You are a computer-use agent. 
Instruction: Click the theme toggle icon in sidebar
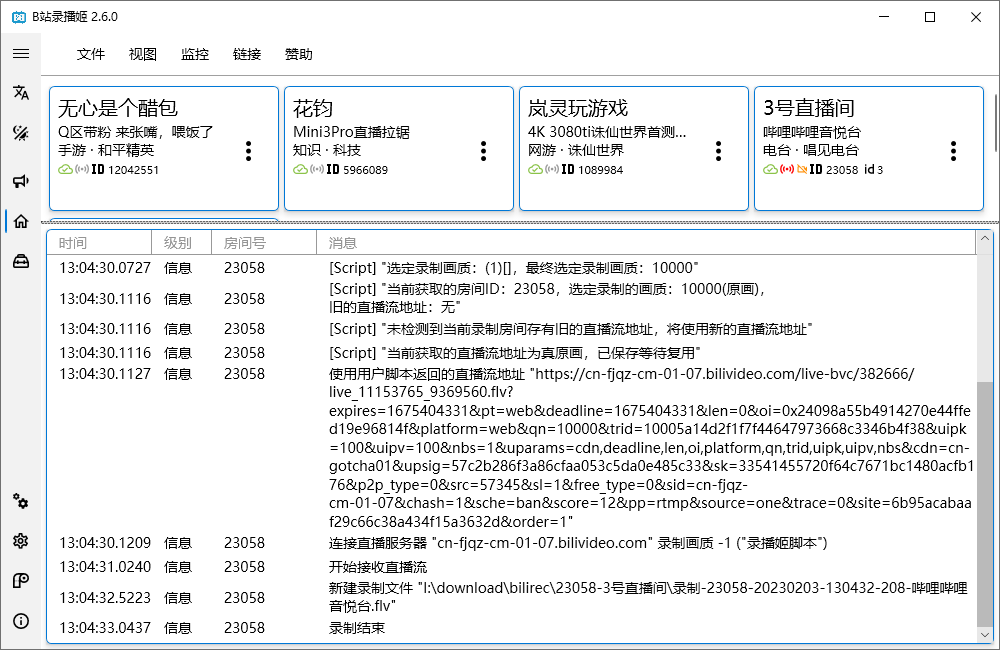(x=21, y=133)
